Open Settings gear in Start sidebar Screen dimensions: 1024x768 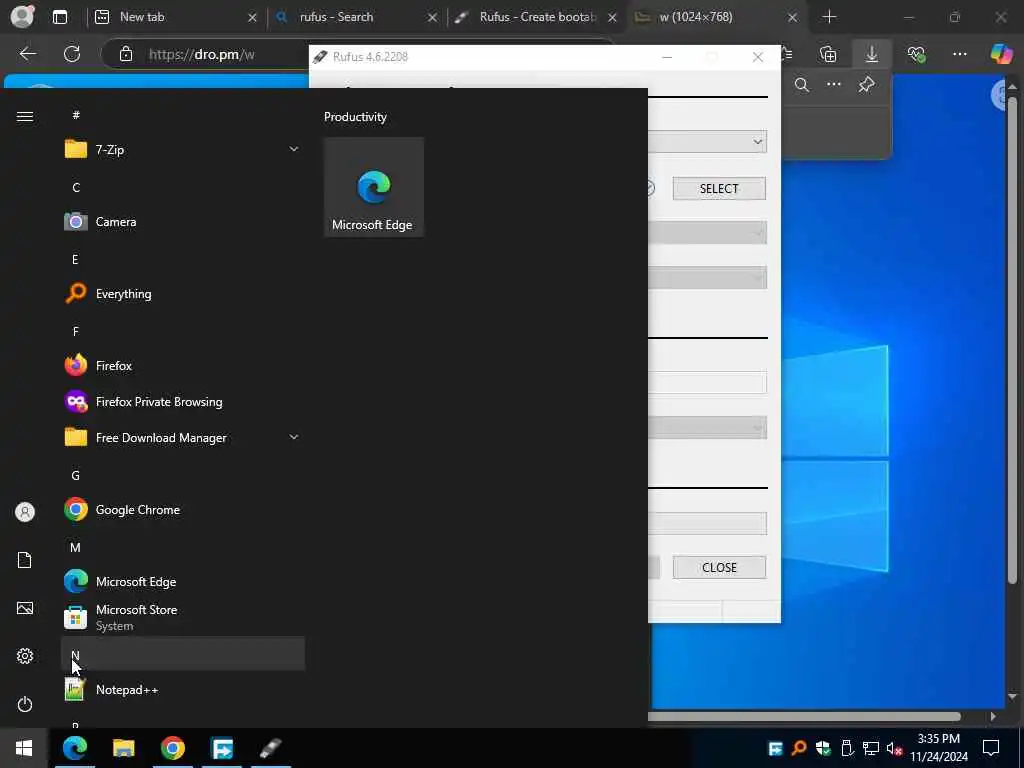(x=25, y=656)
